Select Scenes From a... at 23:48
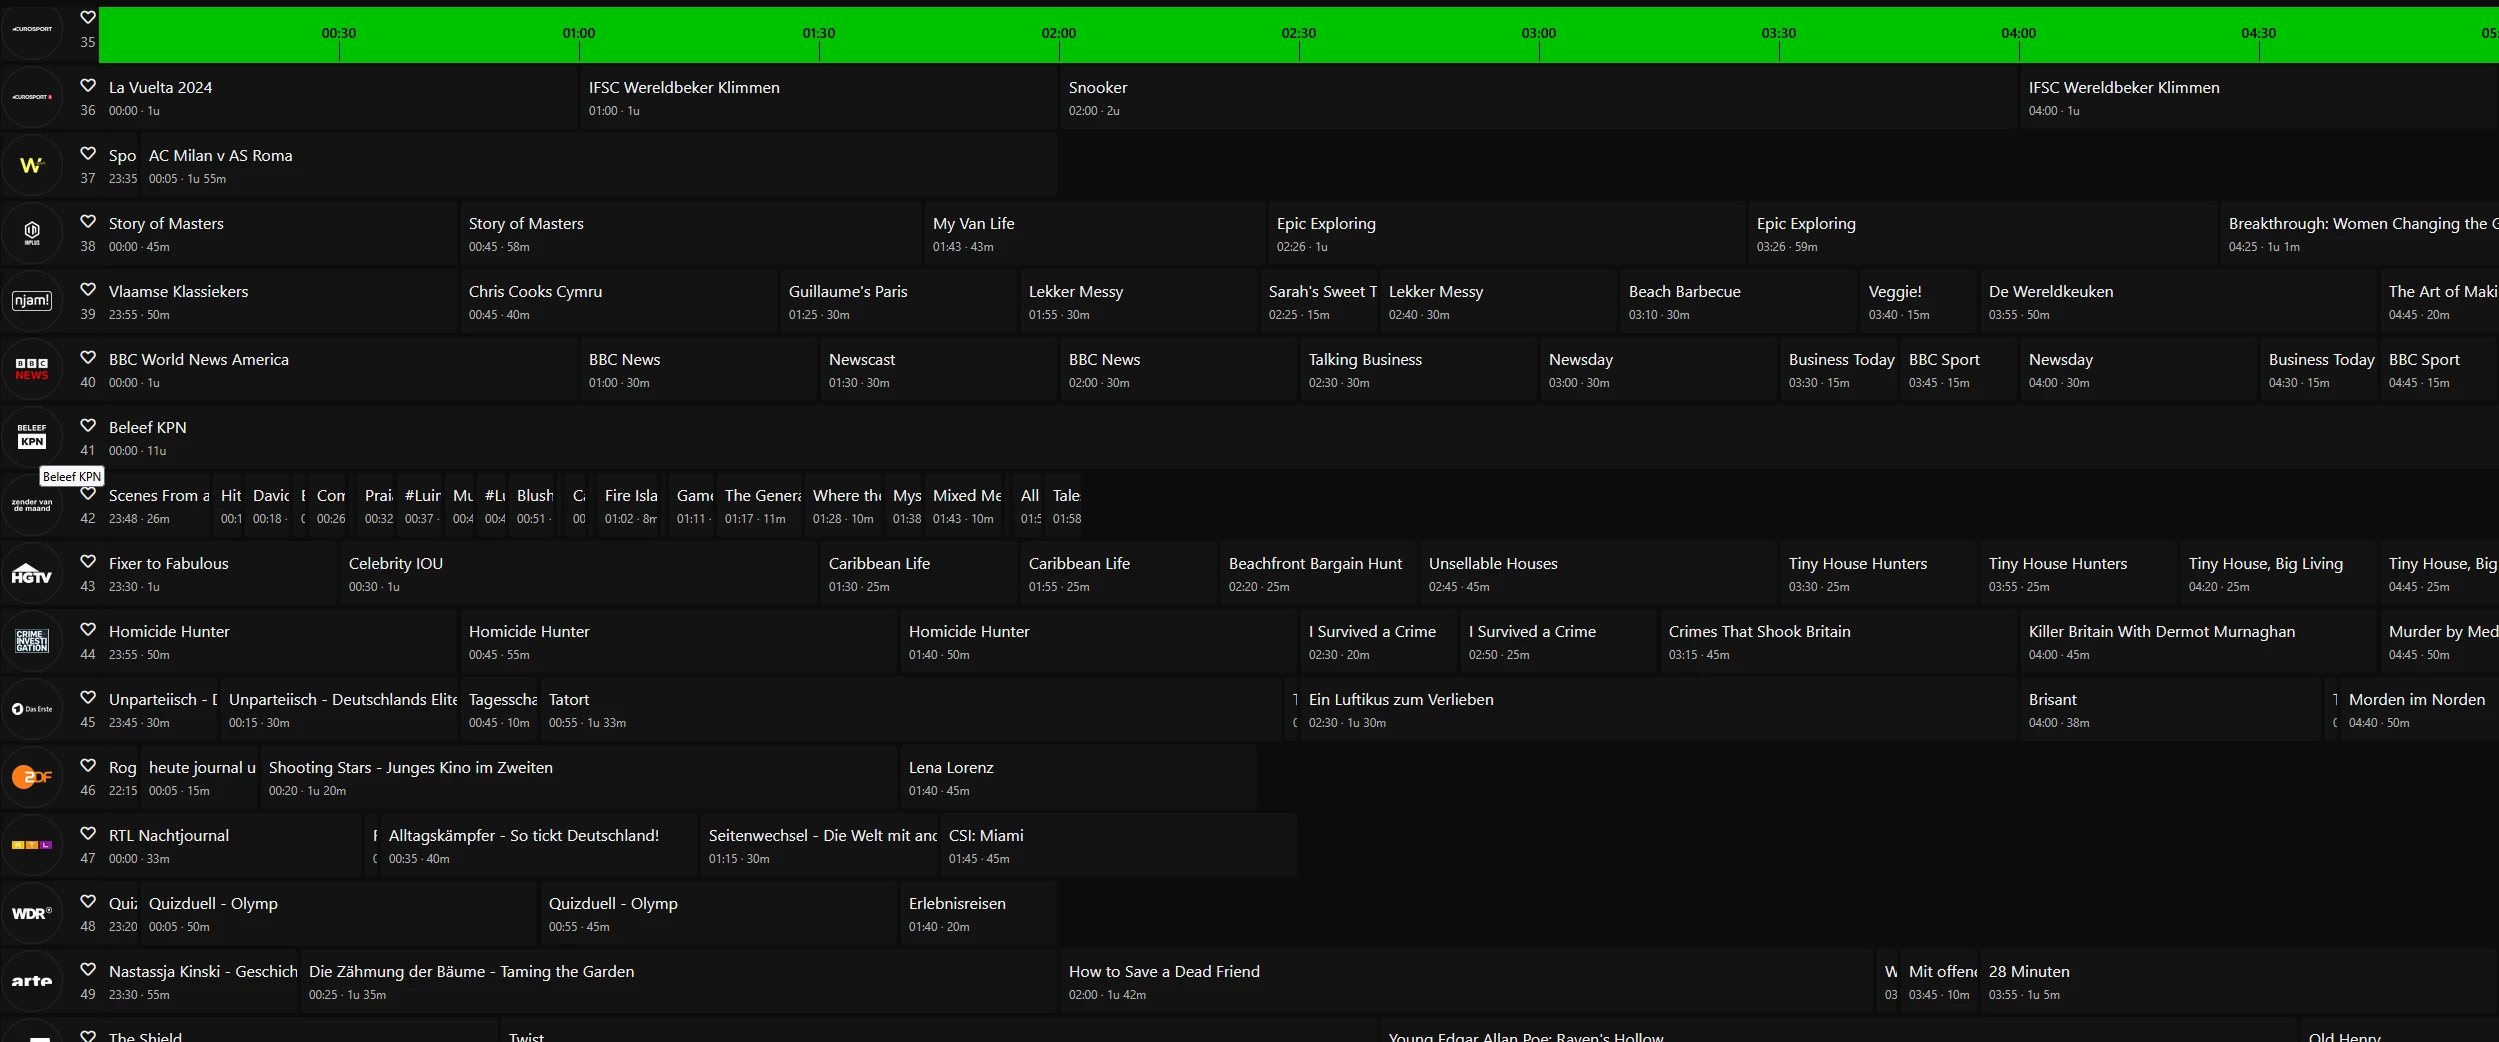 tap(155, 506)
